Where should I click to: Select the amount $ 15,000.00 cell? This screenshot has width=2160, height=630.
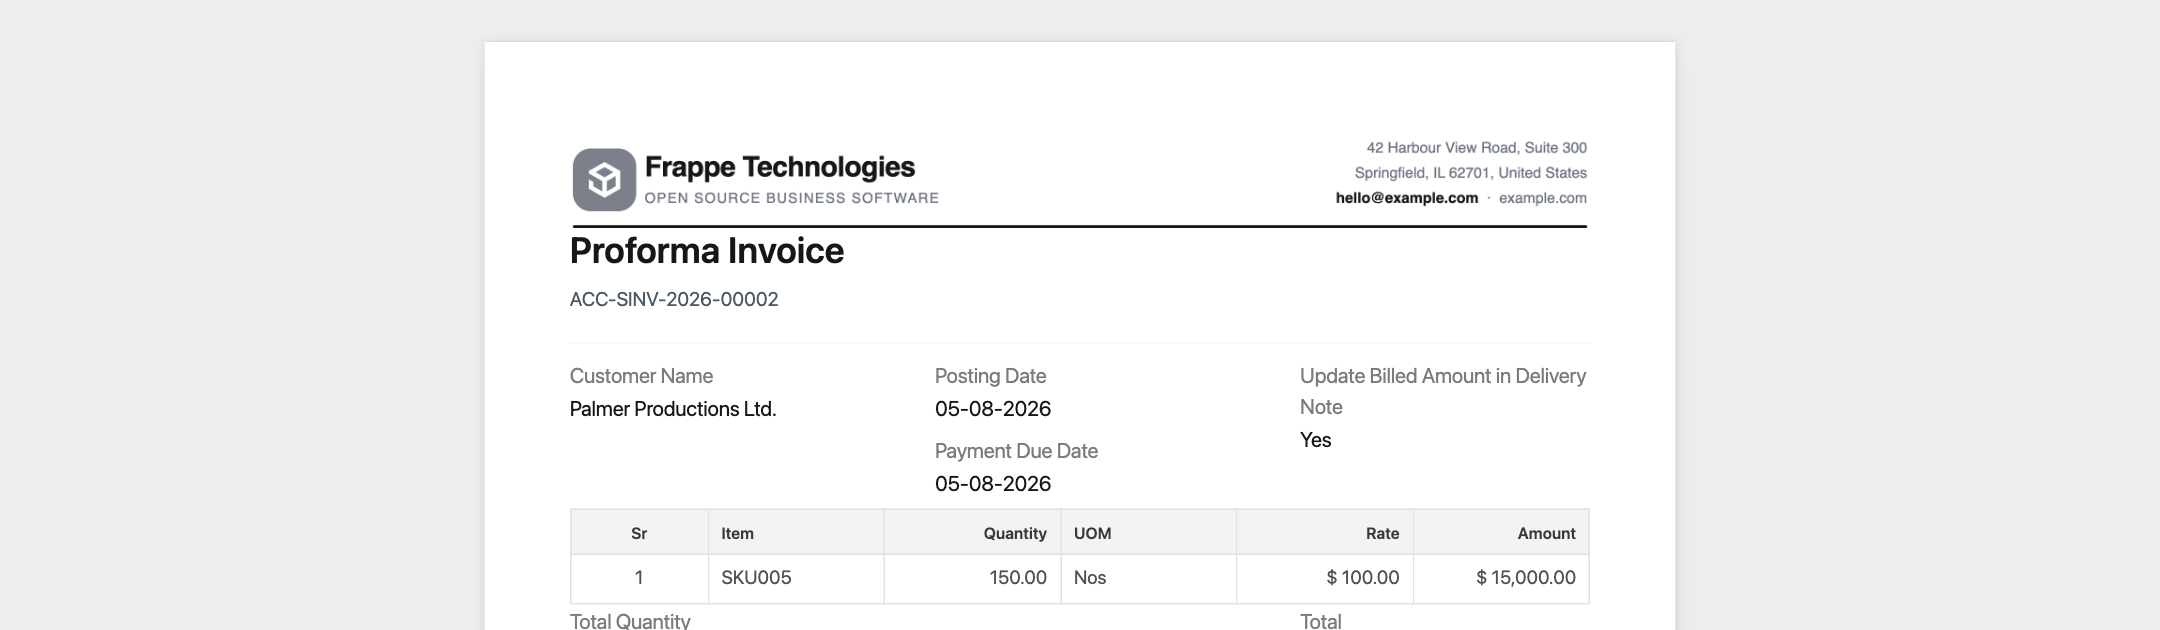(x=1501, y=578)
